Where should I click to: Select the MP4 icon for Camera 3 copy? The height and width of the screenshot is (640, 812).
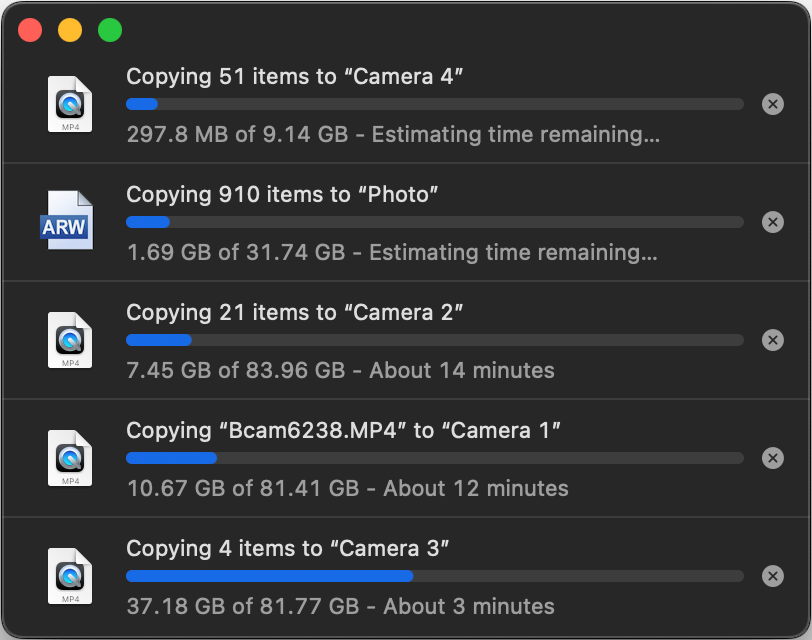70,576
